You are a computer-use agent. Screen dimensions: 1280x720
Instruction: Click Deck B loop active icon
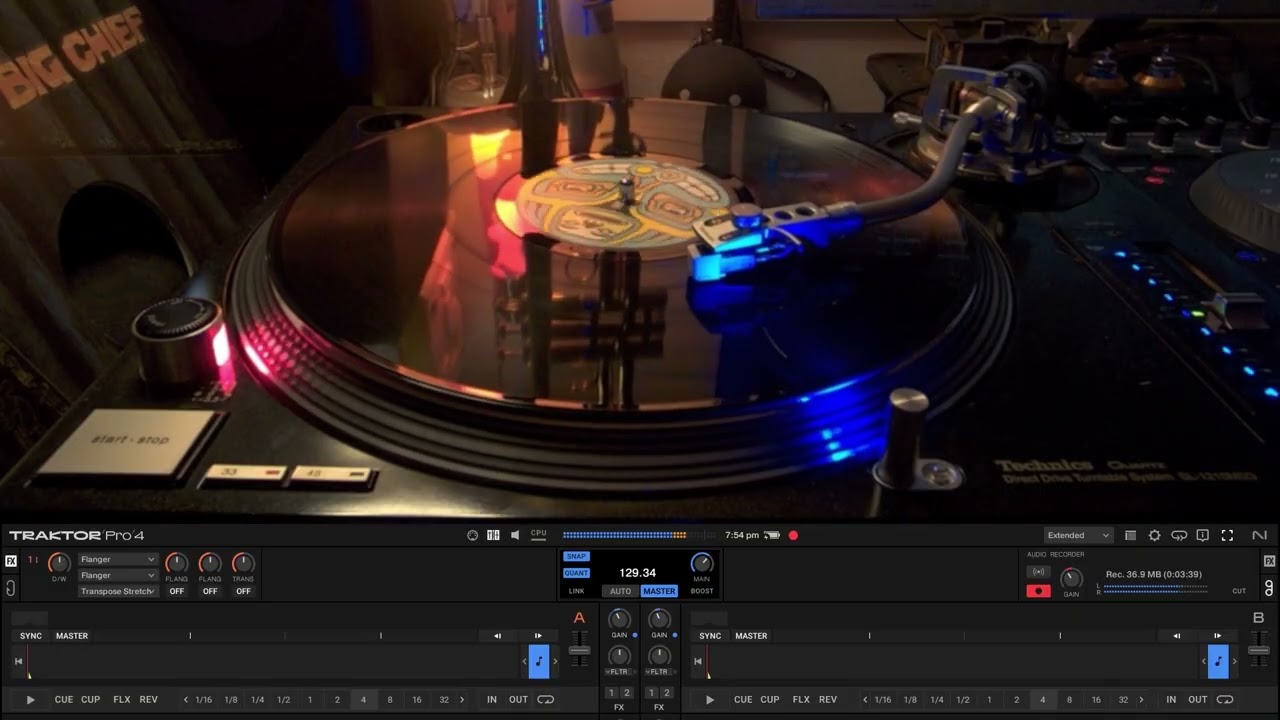(1225, 700)
